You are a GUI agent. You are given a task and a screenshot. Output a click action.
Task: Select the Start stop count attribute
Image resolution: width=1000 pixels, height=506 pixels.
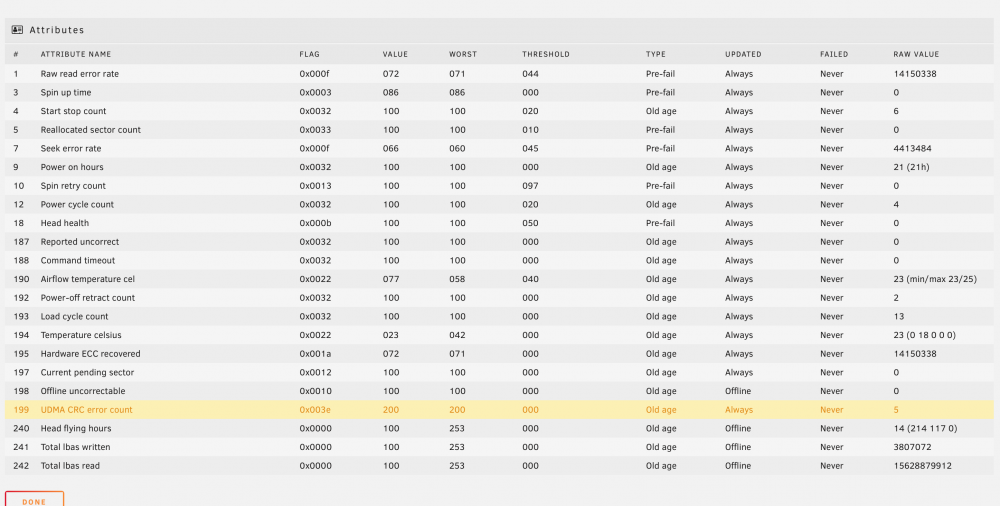(73, 111)
